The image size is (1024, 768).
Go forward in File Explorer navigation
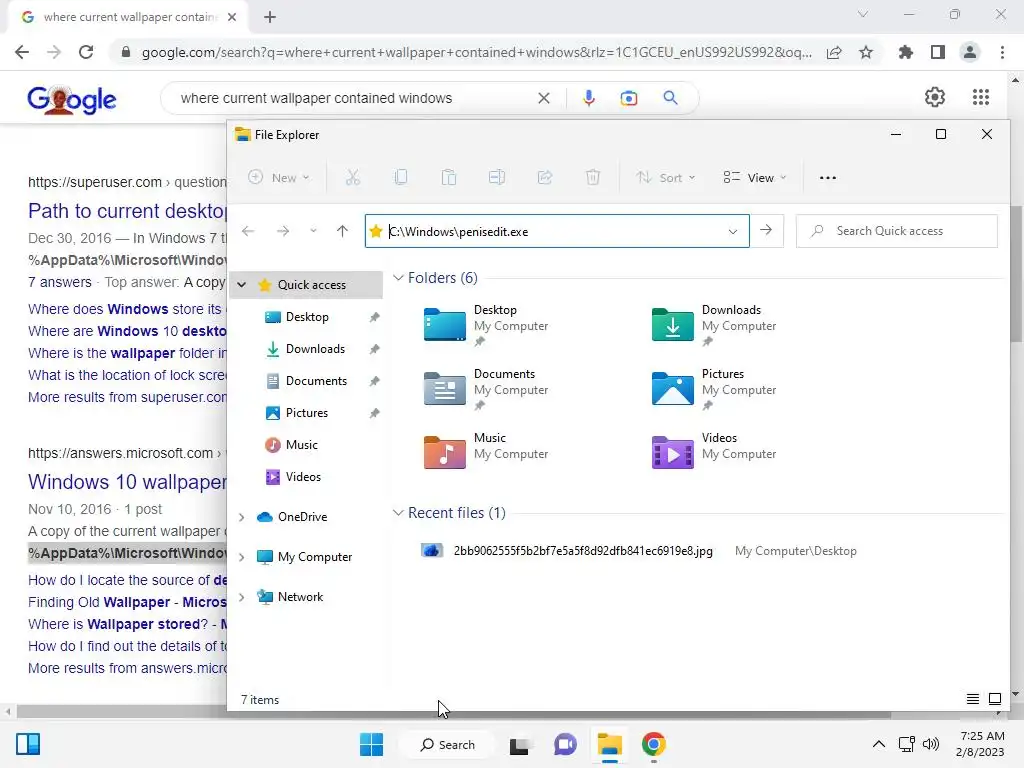pyautogui.click(x=283, y=231)
